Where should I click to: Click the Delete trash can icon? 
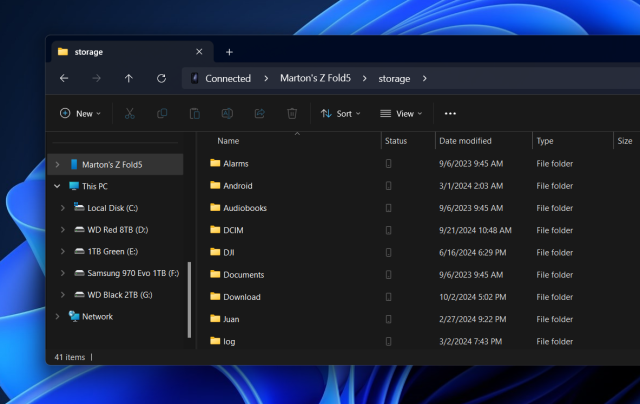(292, 114)
